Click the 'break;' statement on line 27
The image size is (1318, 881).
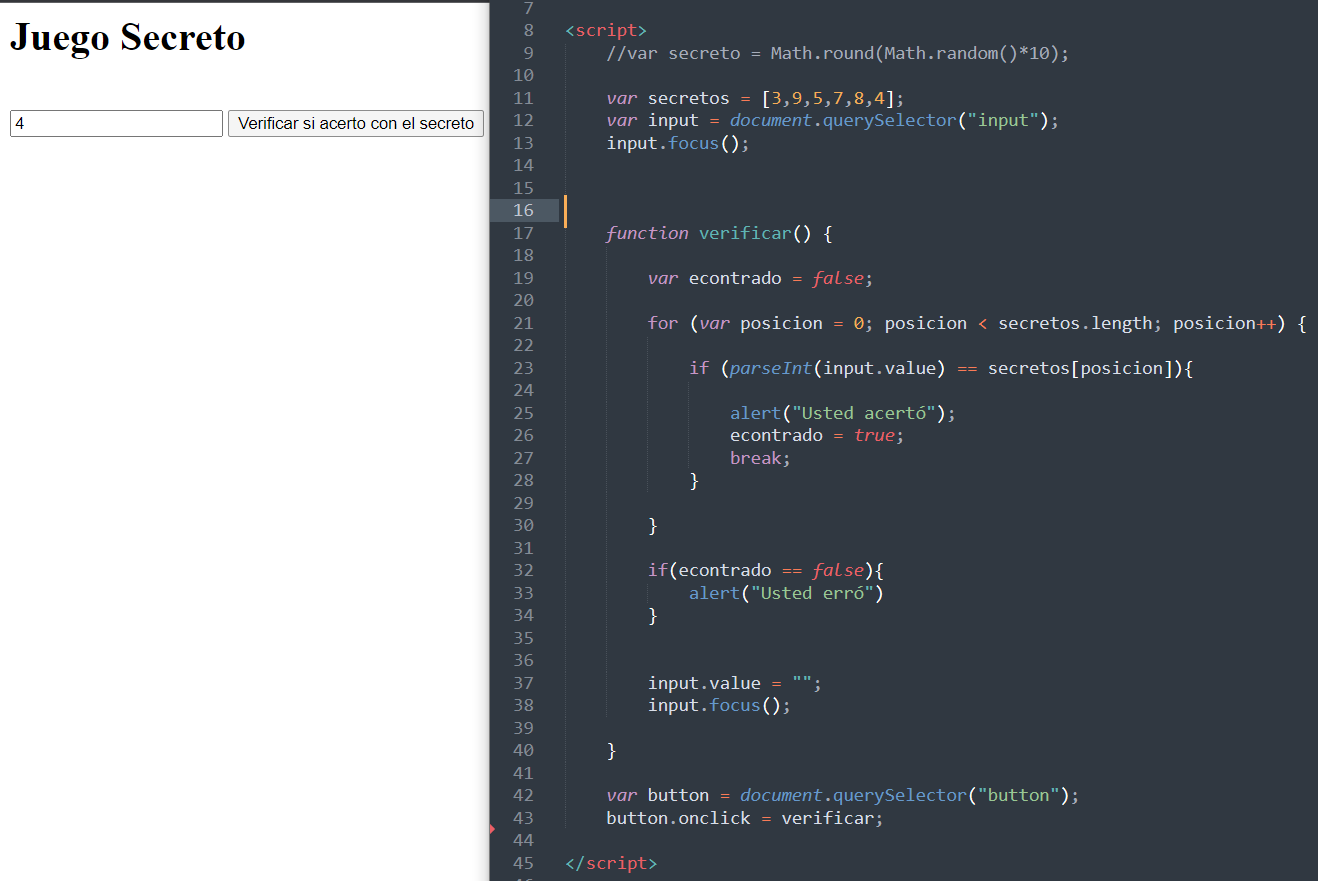pos(761,458)
